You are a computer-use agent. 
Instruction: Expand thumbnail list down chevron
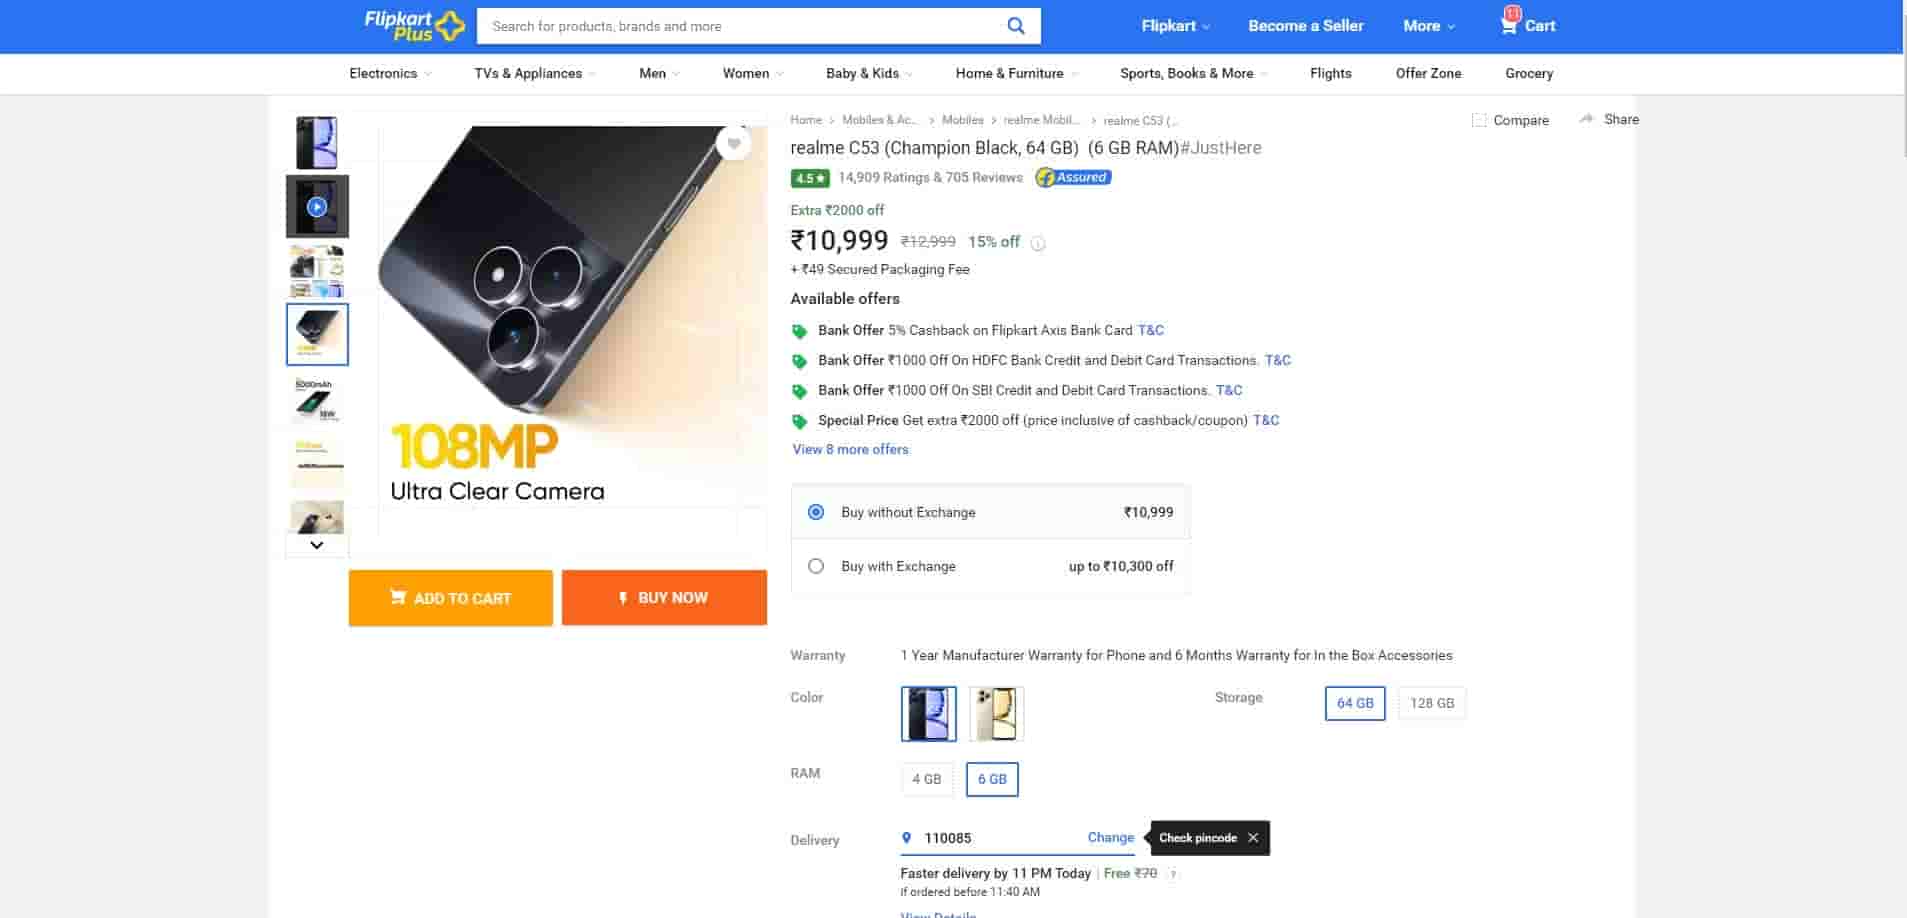[x=317, y=545]
